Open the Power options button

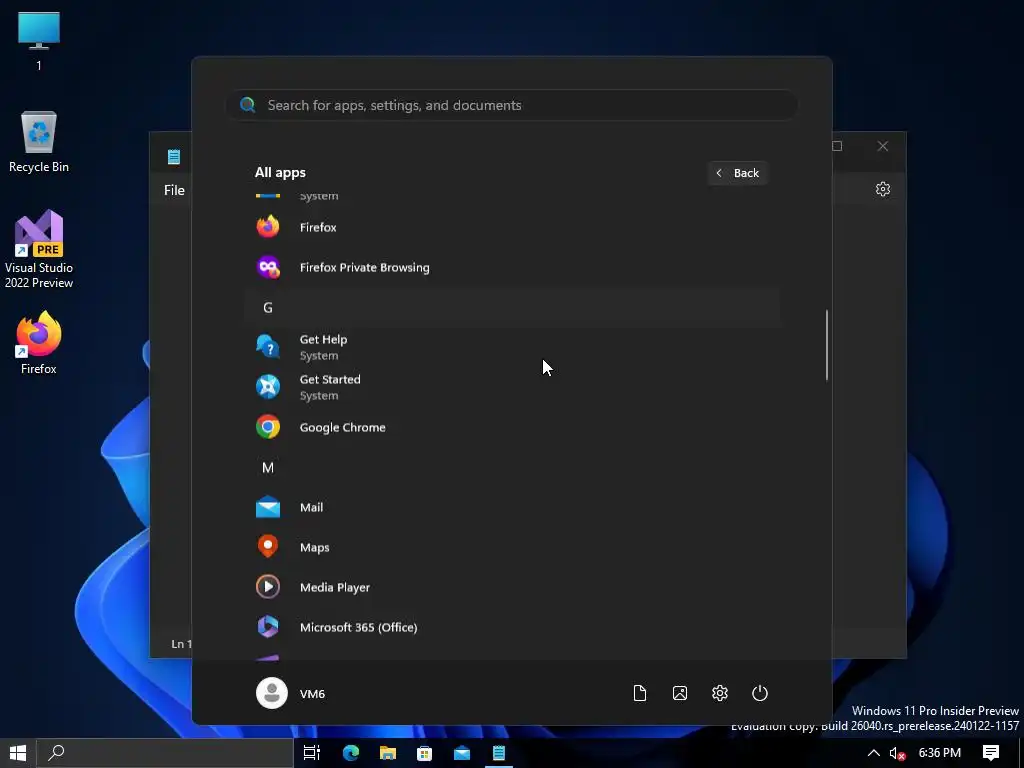(x=760, y=693)
